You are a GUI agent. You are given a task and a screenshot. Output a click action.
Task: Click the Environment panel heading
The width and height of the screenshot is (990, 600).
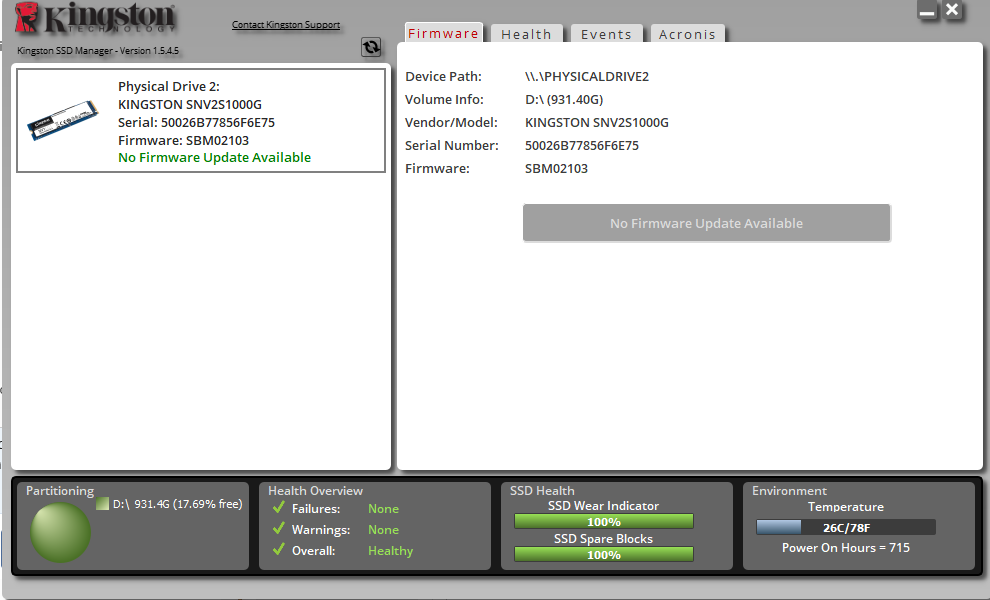point(789,491)
